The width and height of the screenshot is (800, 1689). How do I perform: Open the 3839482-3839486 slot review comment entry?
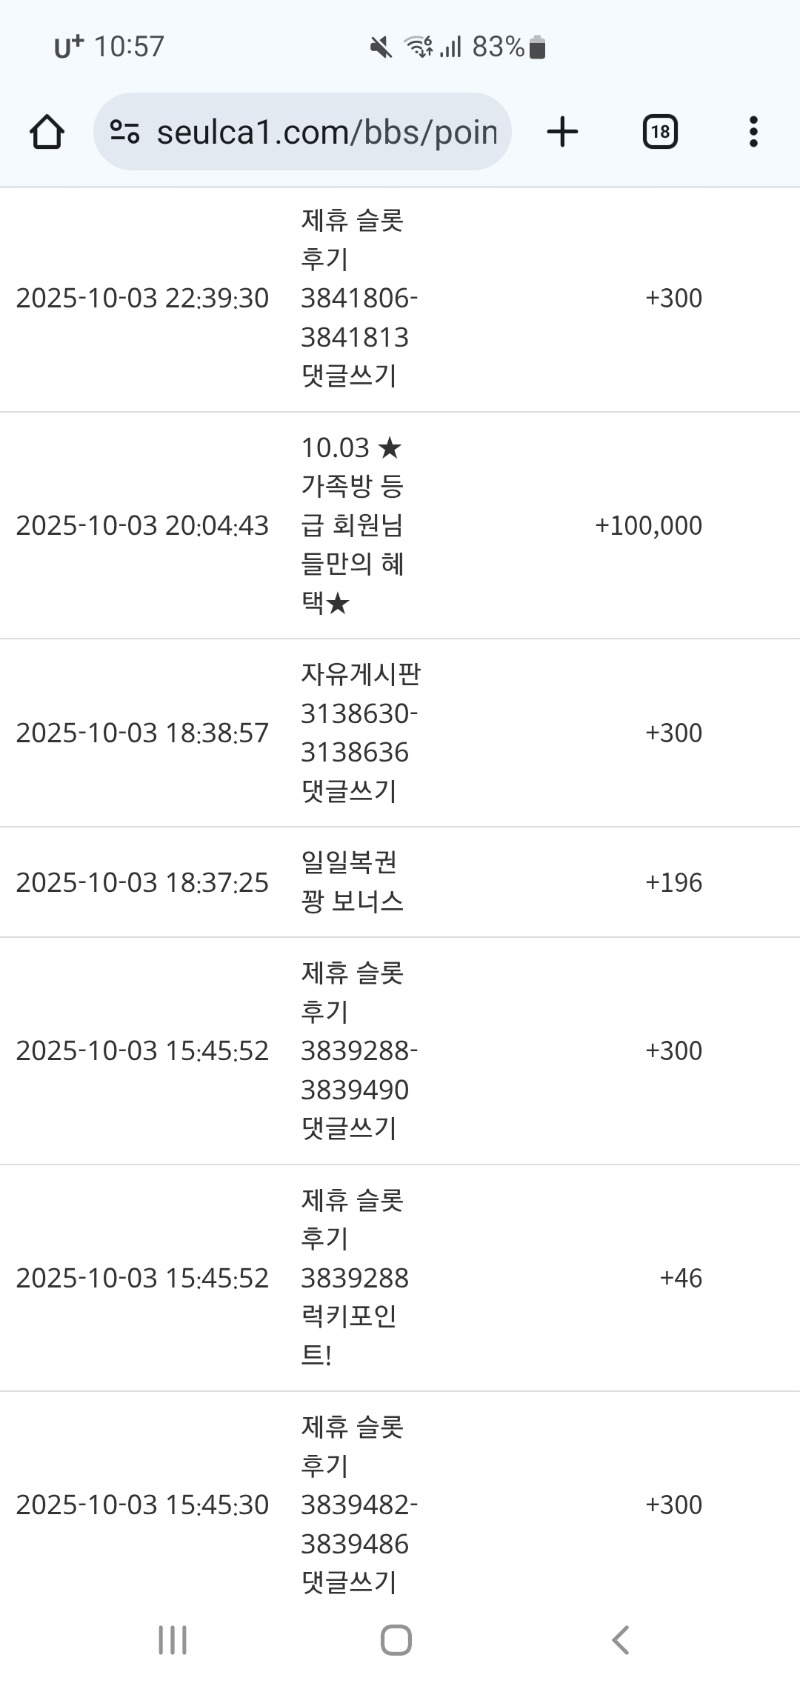[x=357, y=1504]
